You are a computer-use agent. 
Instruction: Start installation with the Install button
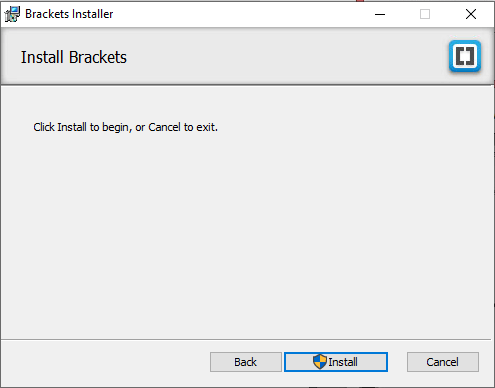(x=336, y=362)
